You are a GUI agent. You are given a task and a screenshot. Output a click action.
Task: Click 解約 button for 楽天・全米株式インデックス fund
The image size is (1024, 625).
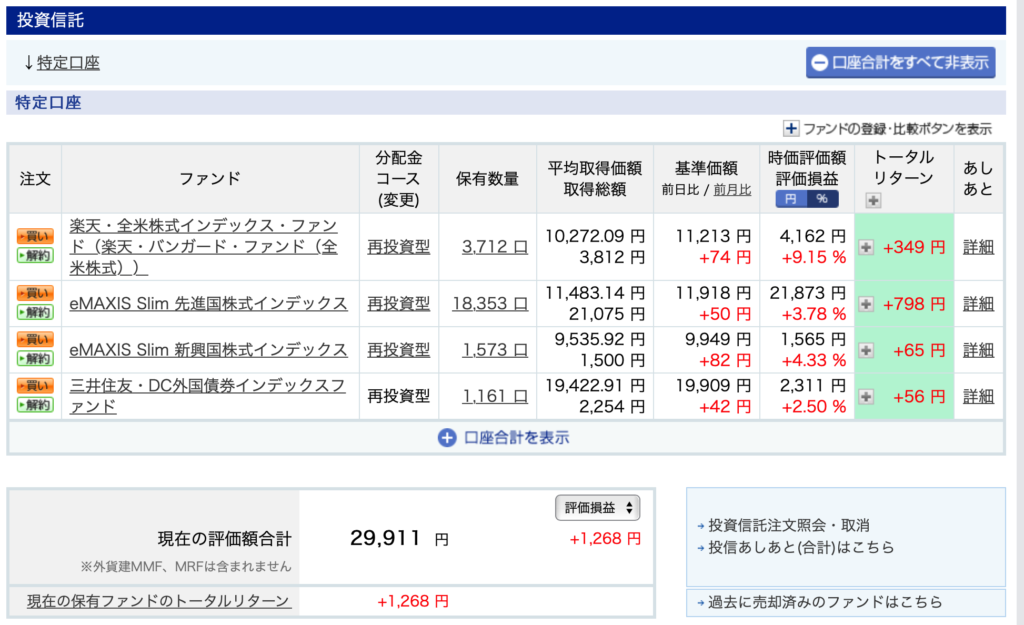[35, 255]
